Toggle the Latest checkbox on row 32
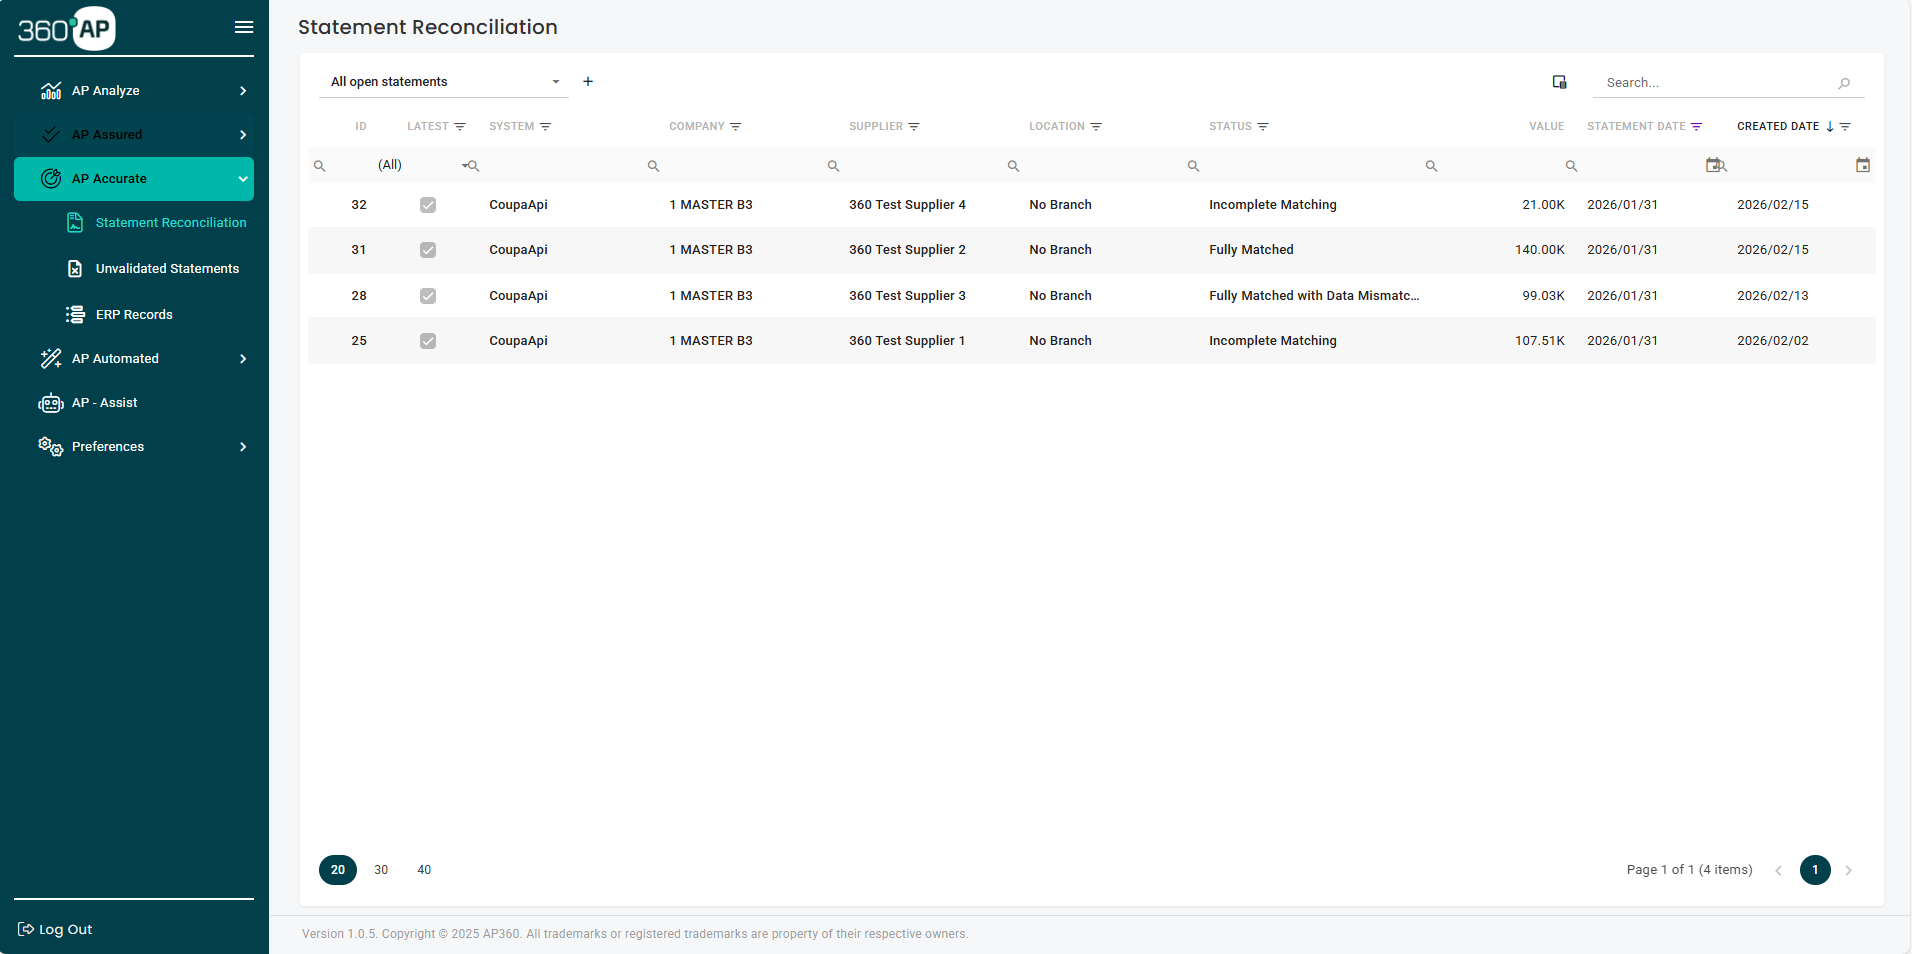This screenshot has width=1912, height=954. (x=428, y=205)
